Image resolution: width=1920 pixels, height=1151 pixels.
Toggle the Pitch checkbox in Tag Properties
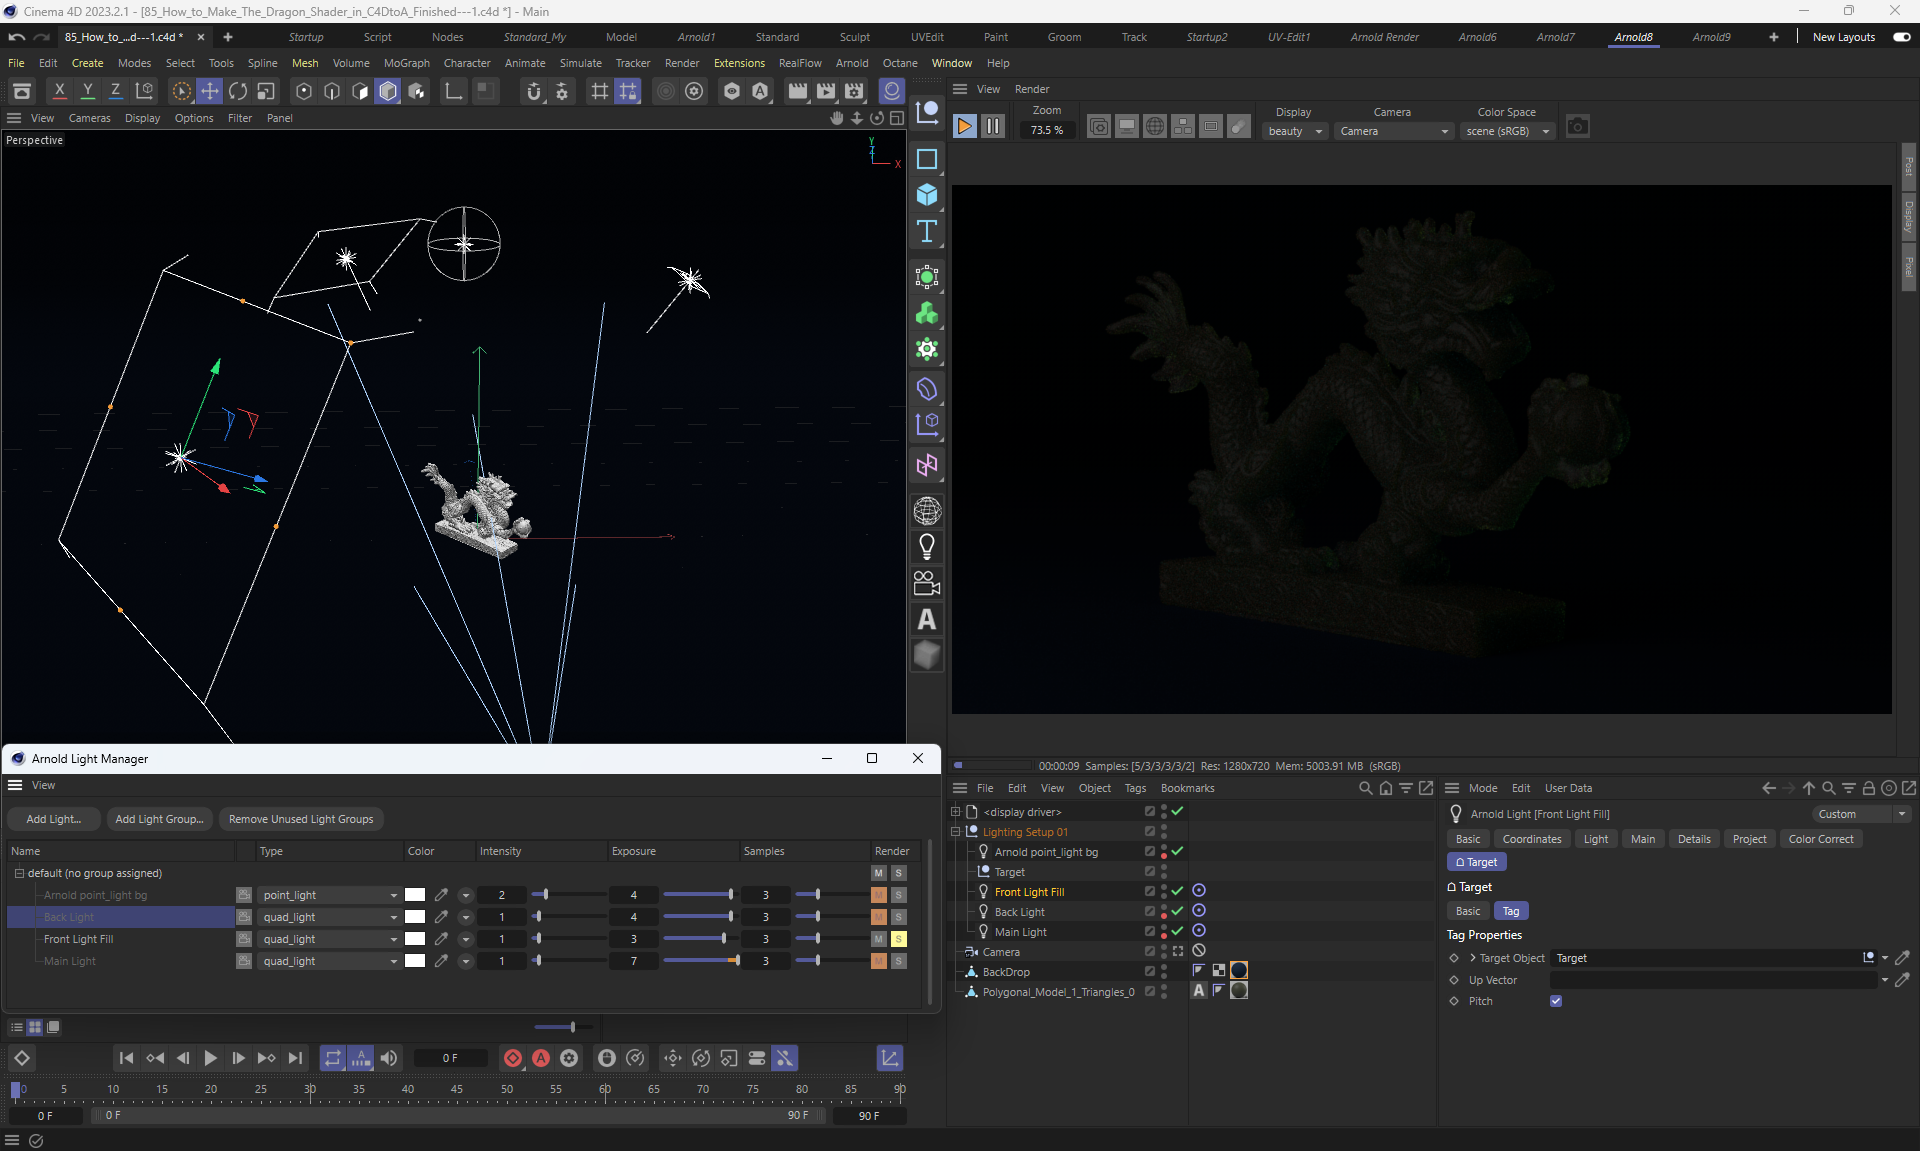click(x=1556, y=1001)
